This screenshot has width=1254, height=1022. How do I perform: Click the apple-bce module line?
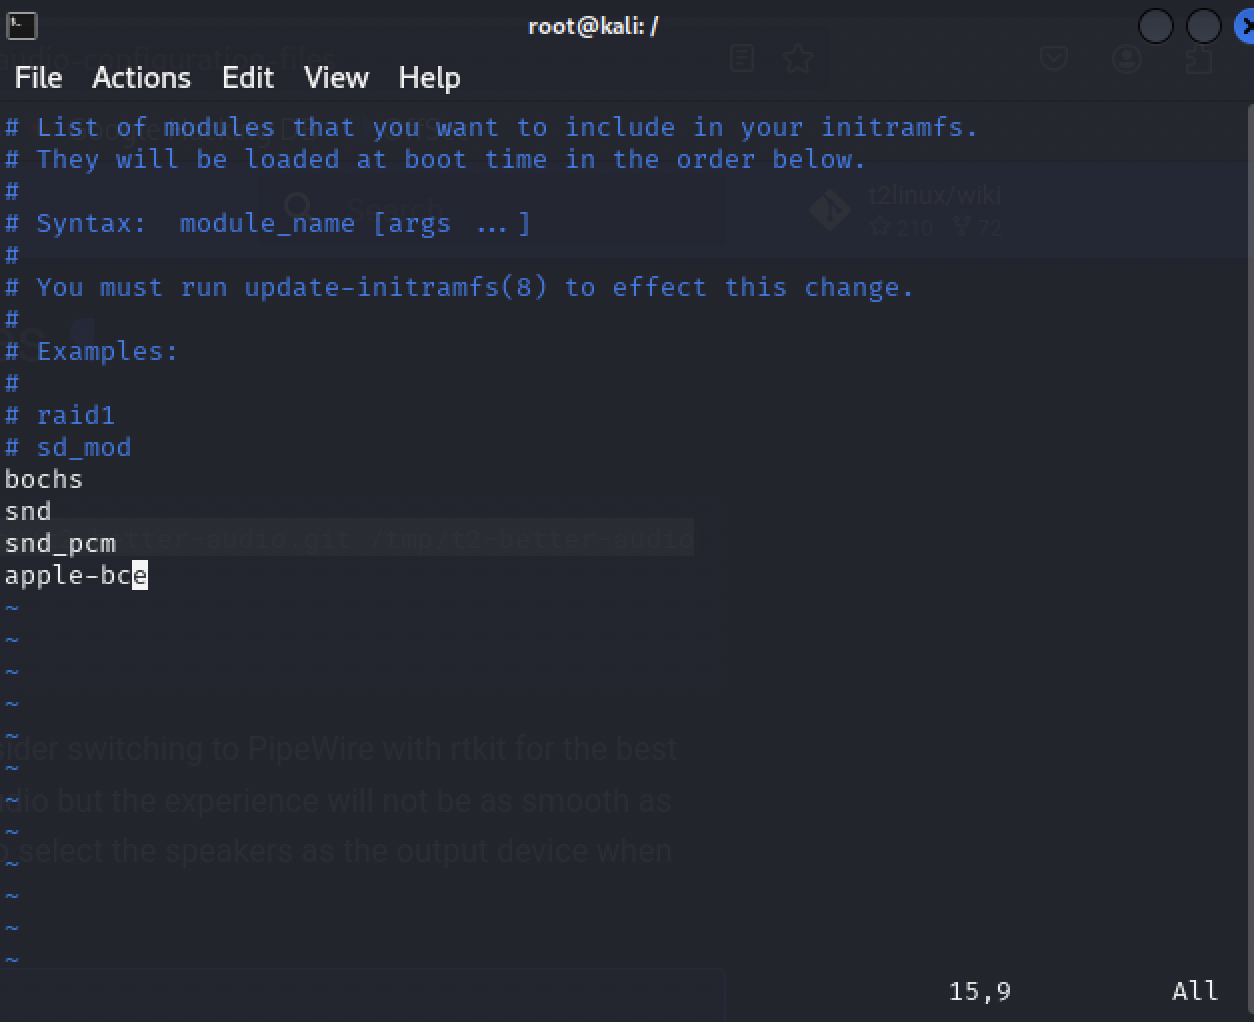pos(75,576)
